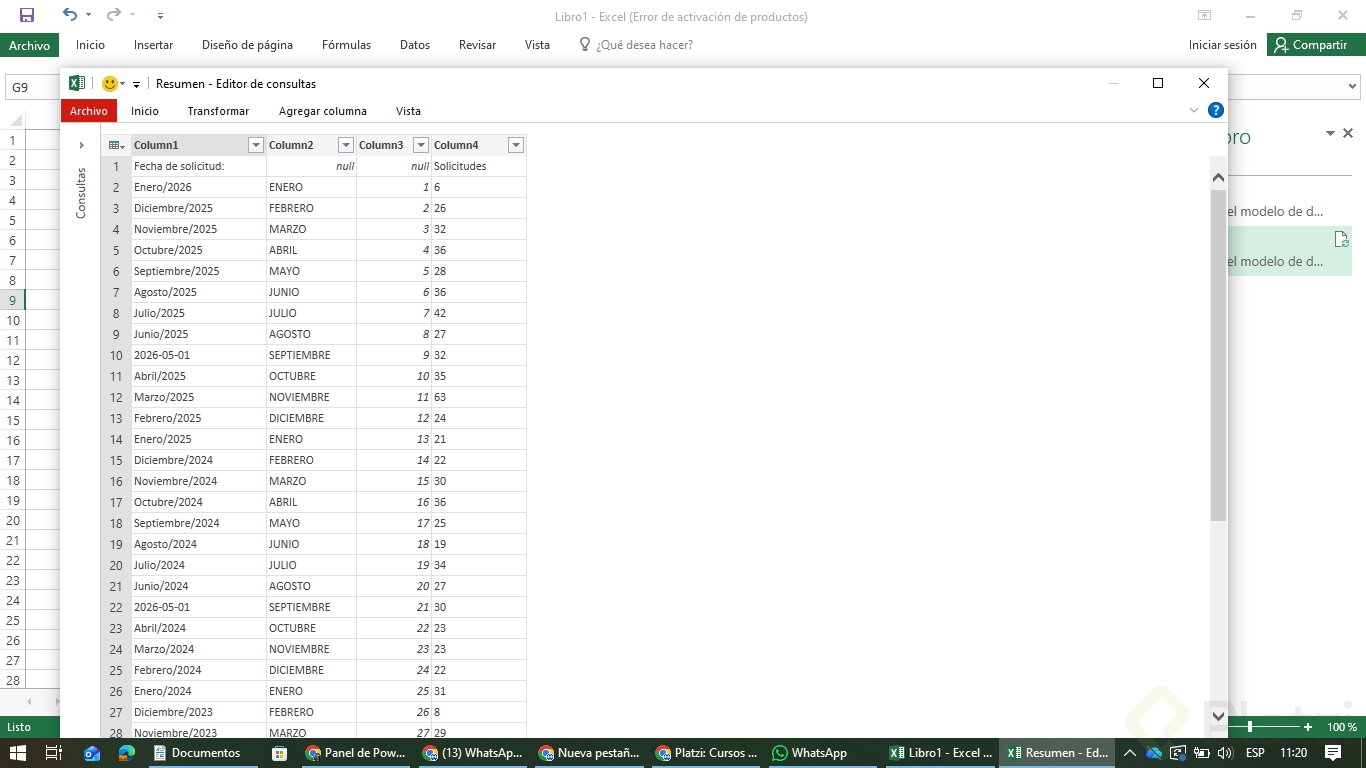Open Excel's ribbon display options icon
Viewport: 1366px width, 768px height.
(1205, 16)
